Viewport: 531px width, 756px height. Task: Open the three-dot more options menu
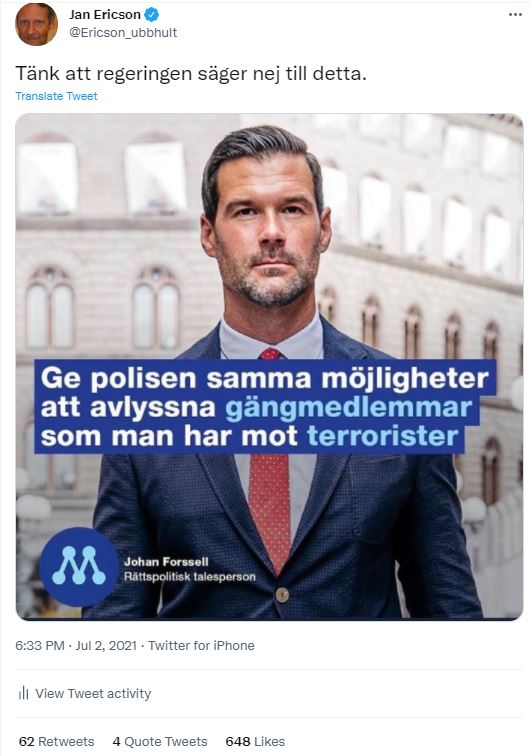tap(515, 14)
